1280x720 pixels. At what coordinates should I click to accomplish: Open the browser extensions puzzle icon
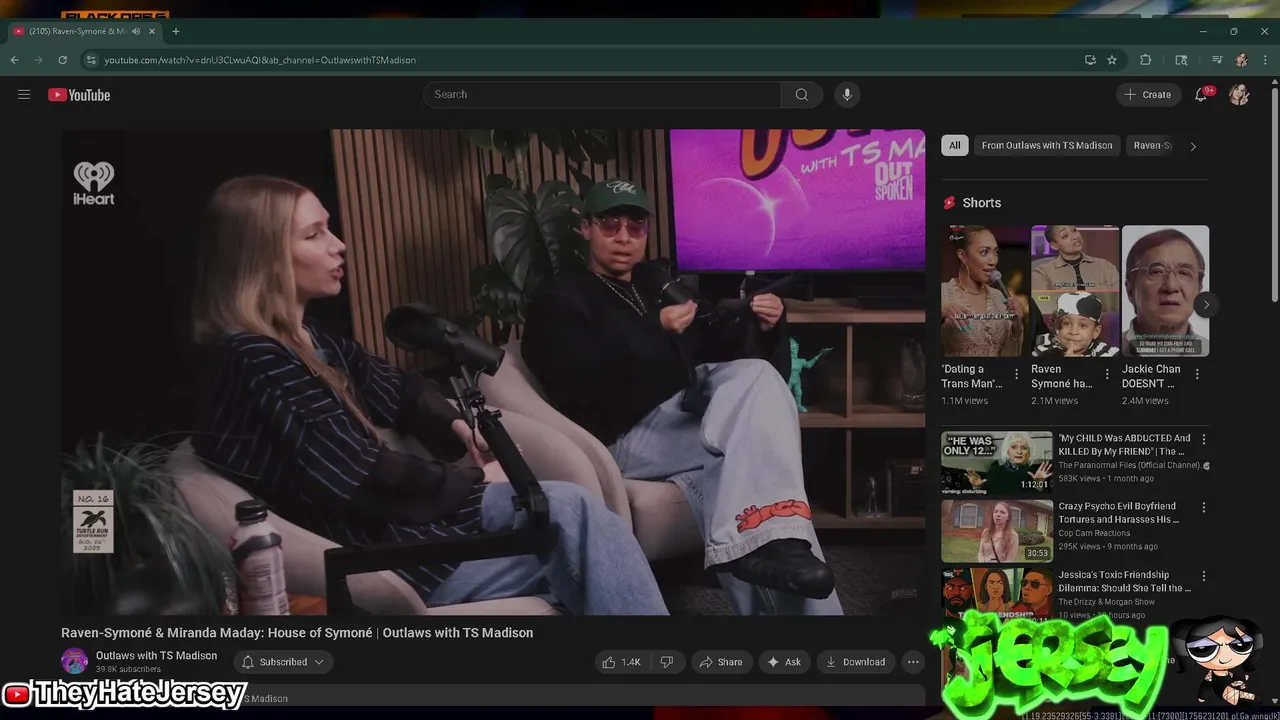[1146, 60]
